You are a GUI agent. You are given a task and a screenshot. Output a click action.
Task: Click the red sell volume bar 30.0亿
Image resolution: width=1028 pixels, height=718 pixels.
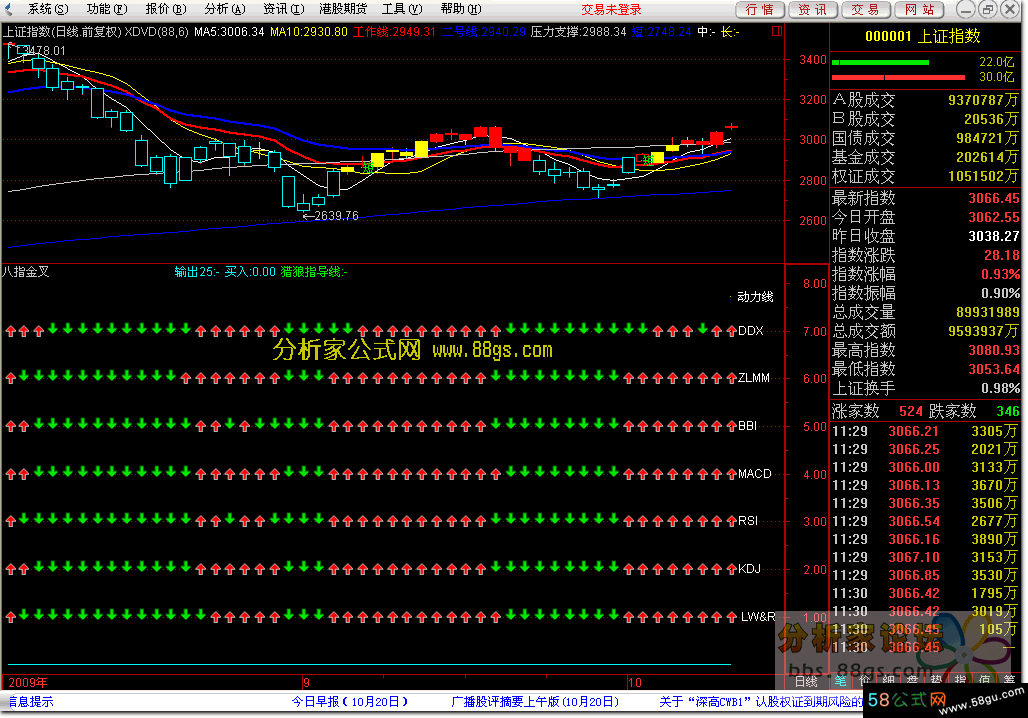tap(898, 77)
